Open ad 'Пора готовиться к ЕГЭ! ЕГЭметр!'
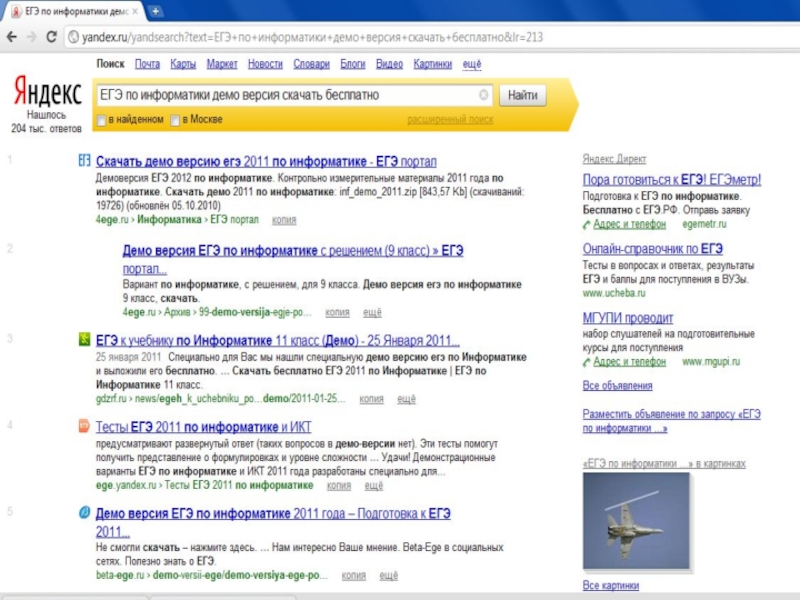 (672, 180)
